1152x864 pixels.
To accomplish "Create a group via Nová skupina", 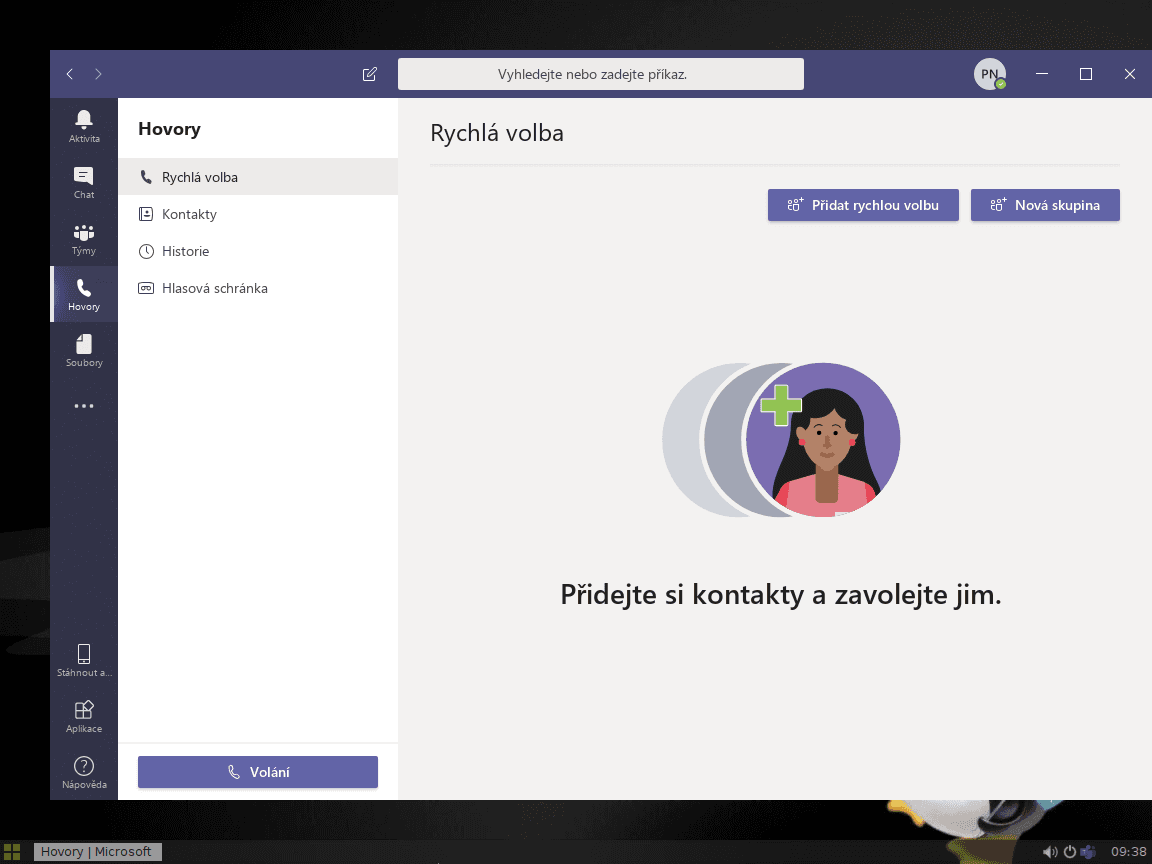I will 1044,204.
